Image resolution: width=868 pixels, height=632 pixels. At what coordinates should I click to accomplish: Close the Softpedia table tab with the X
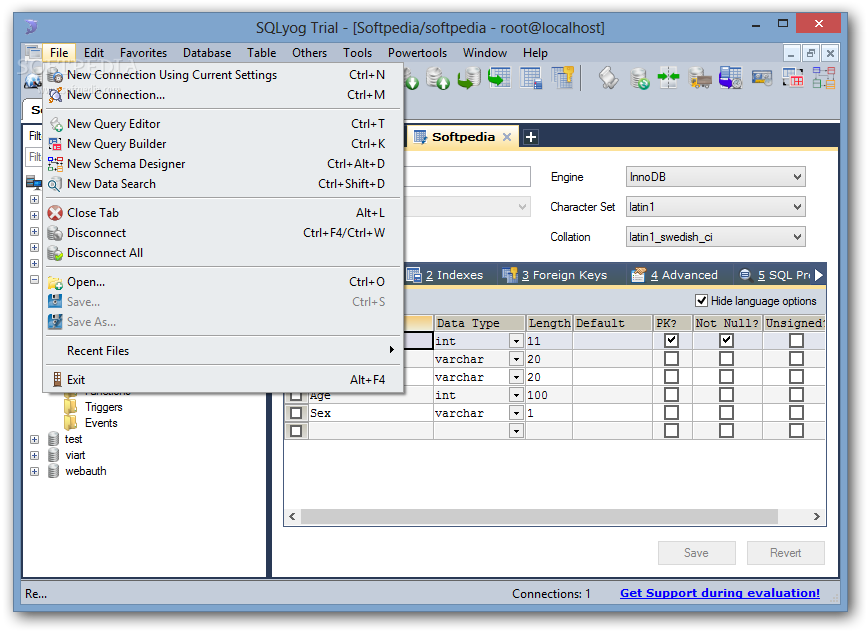[507, 137]
